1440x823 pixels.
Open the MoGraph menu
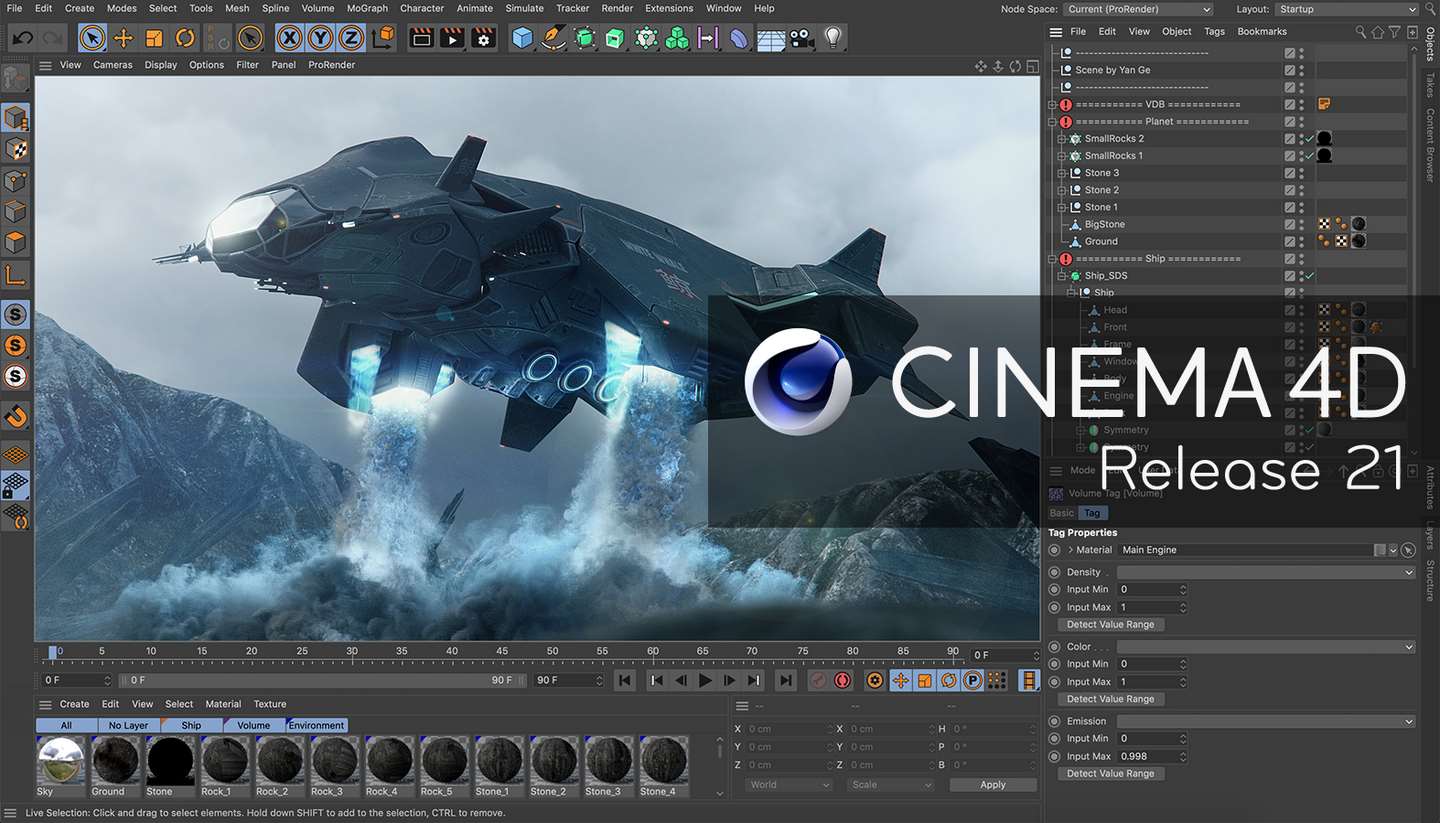(367, 8)
